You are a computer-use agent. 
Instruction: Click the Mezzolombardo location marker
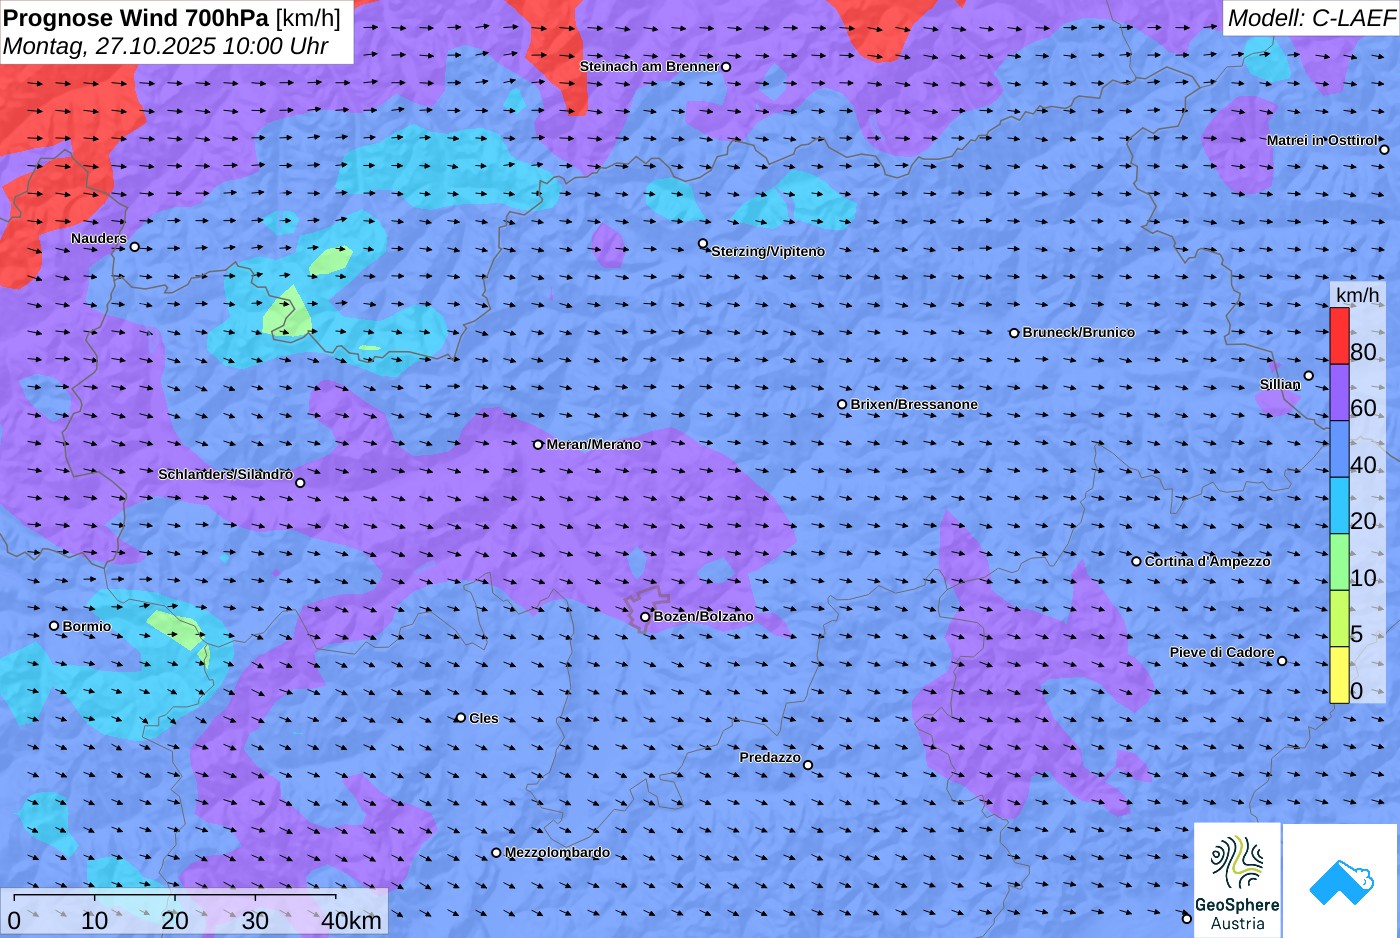496,853
